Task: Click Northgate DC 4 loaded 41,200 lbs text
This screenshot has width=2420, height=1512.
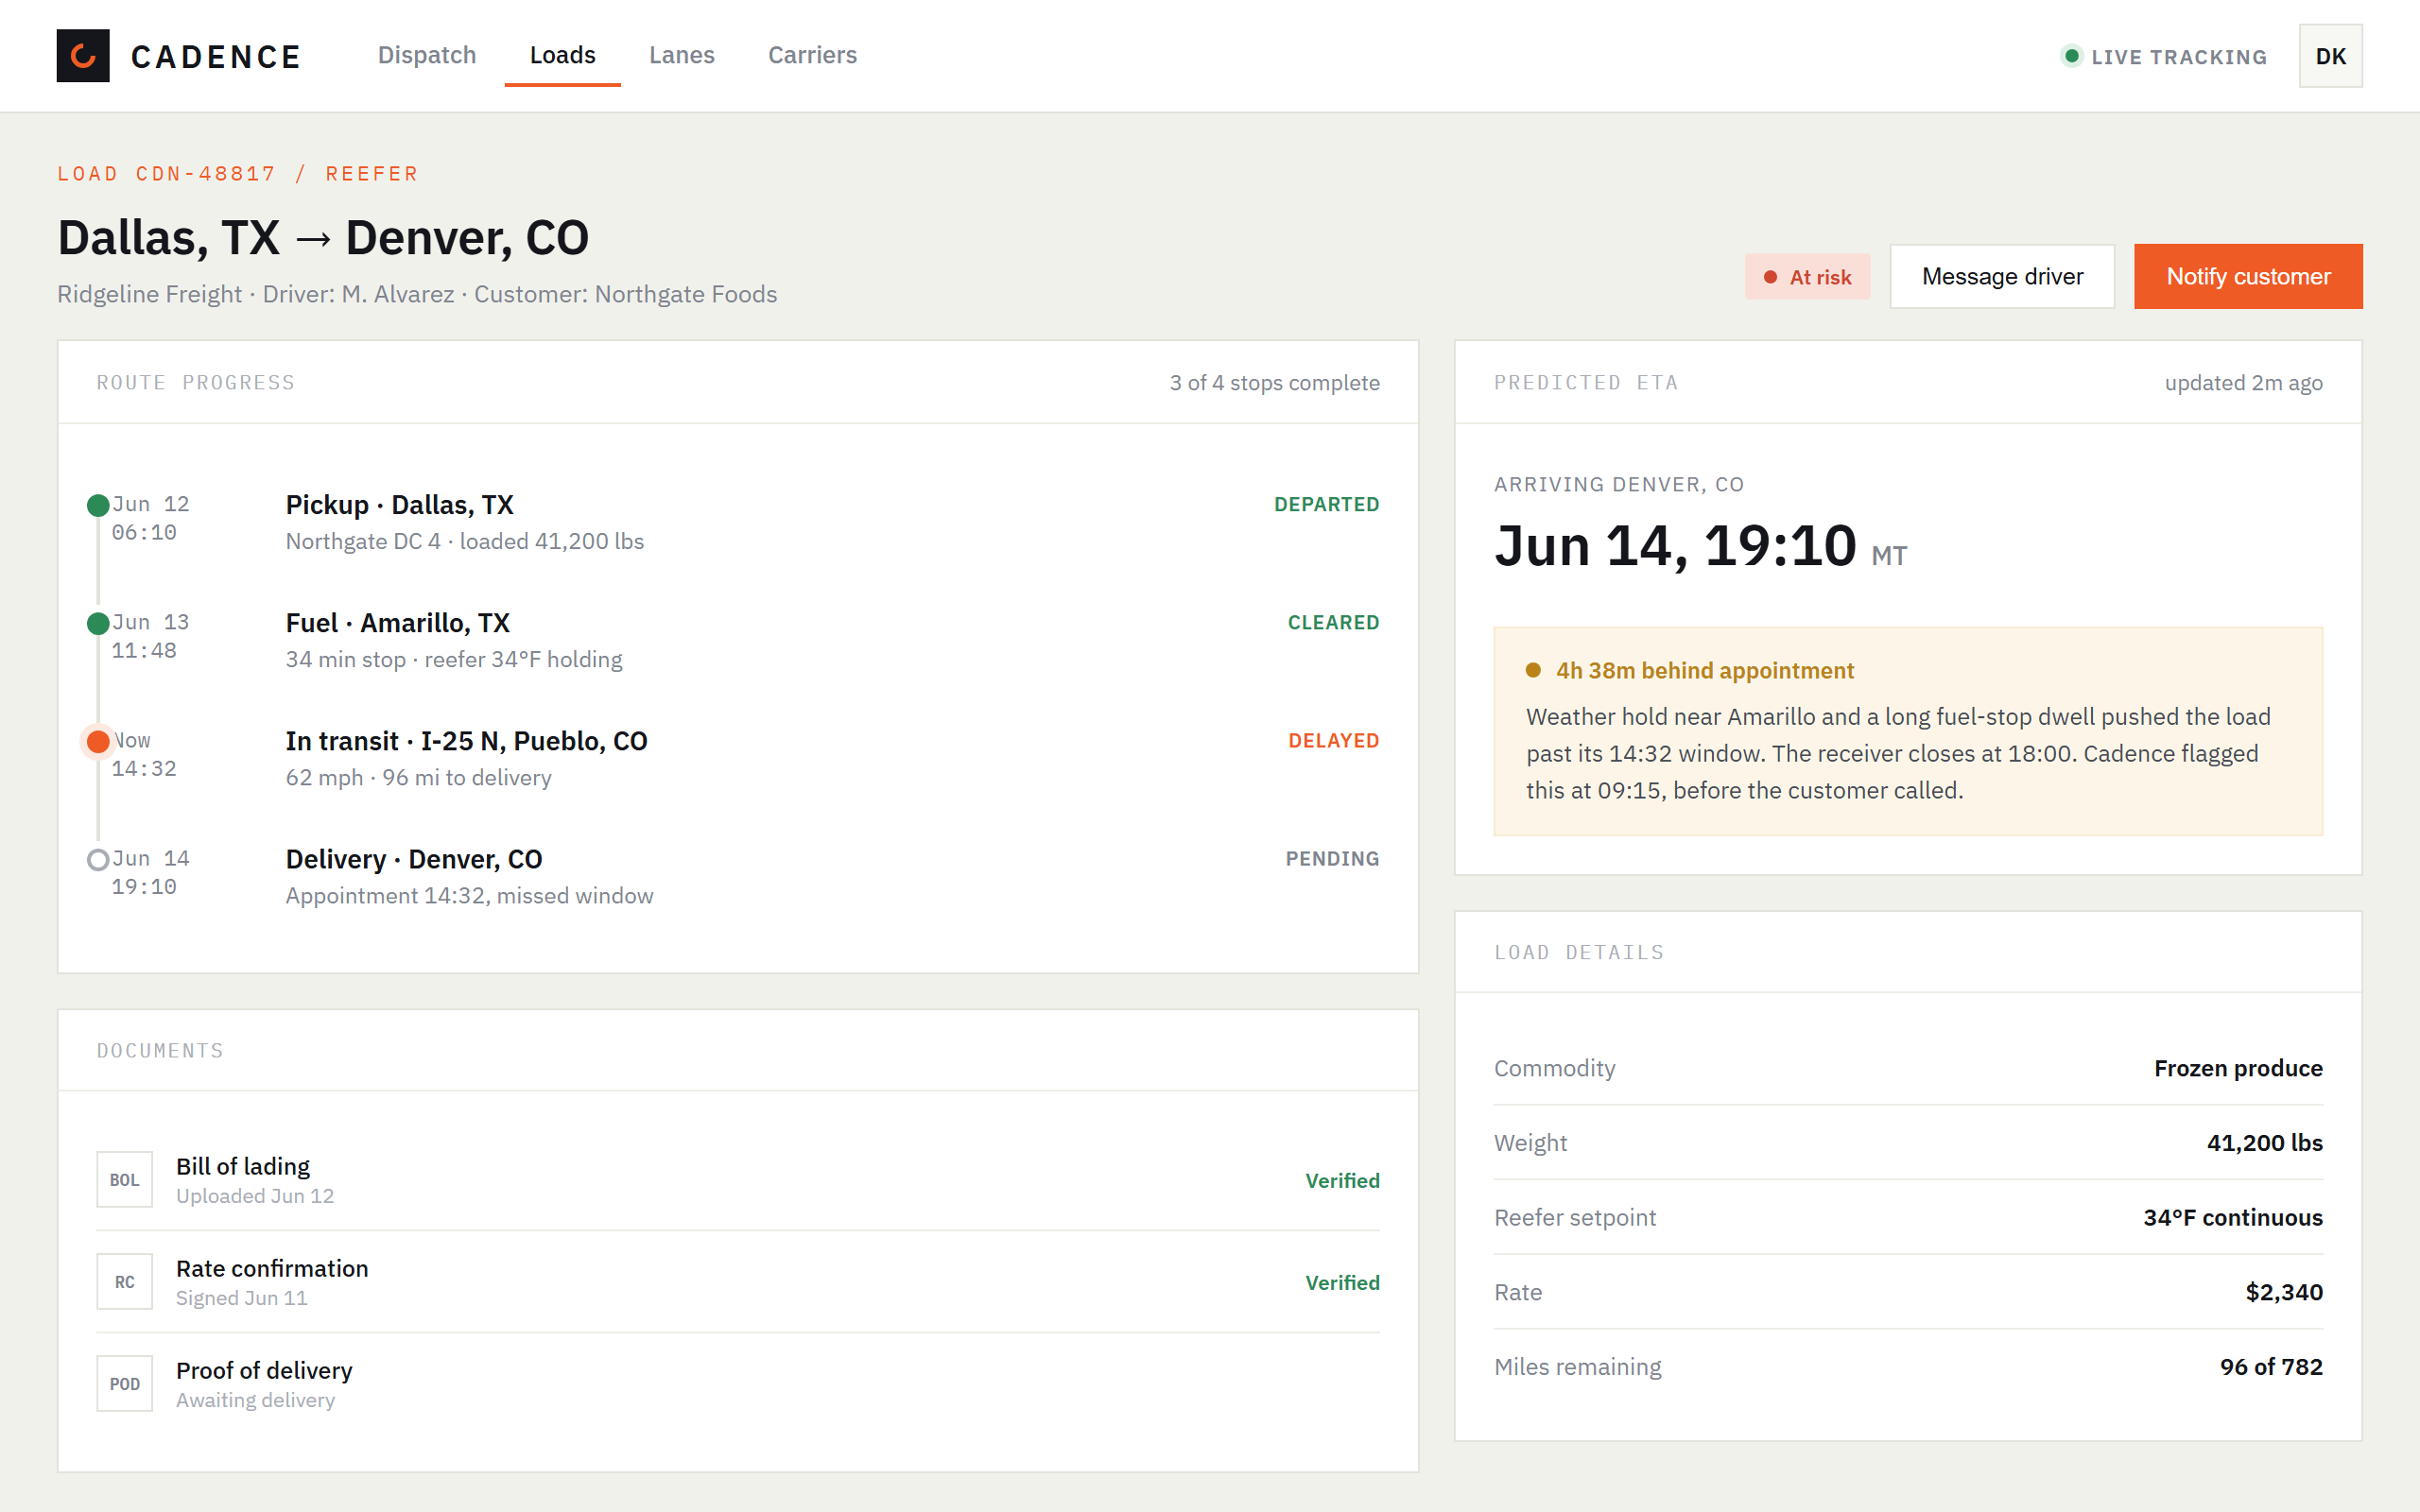Action: point(465,541)
